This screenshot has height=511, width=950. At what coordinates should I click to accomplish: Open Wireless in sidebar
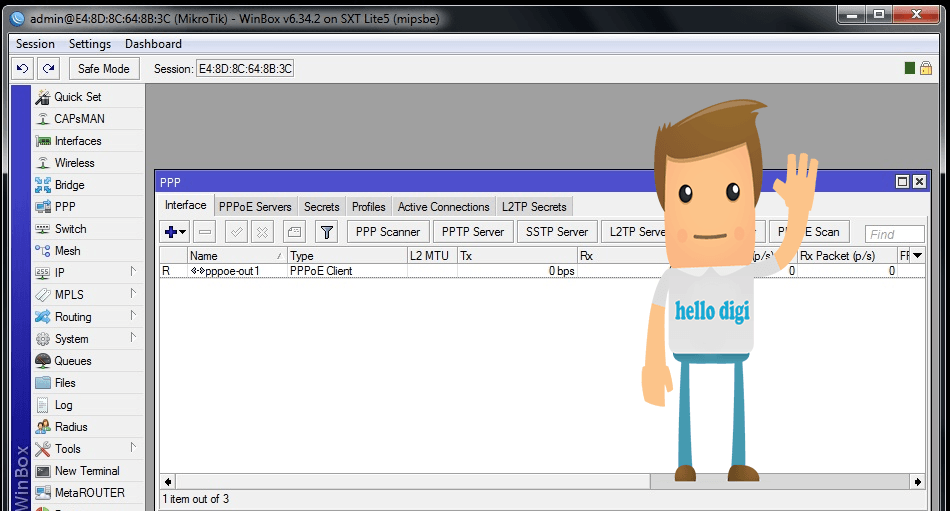(88, 162)
